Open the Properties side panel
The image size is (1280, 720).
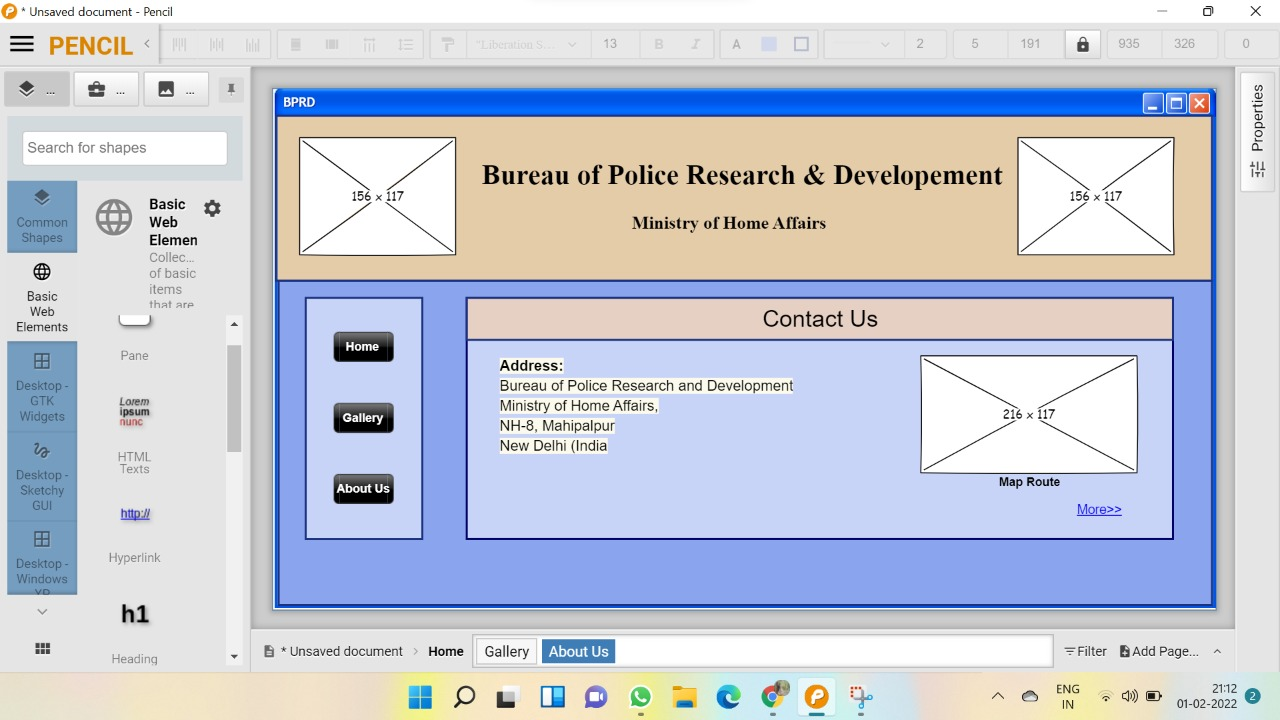(x=1258, y=131)
